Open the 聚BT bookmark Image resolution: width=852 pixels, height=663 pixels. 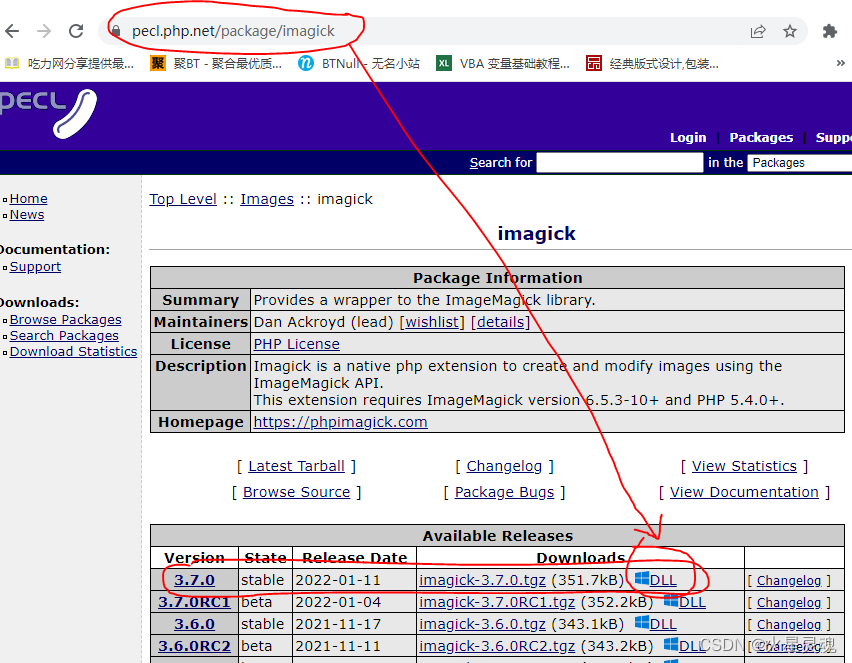click(x=216, y=64)
